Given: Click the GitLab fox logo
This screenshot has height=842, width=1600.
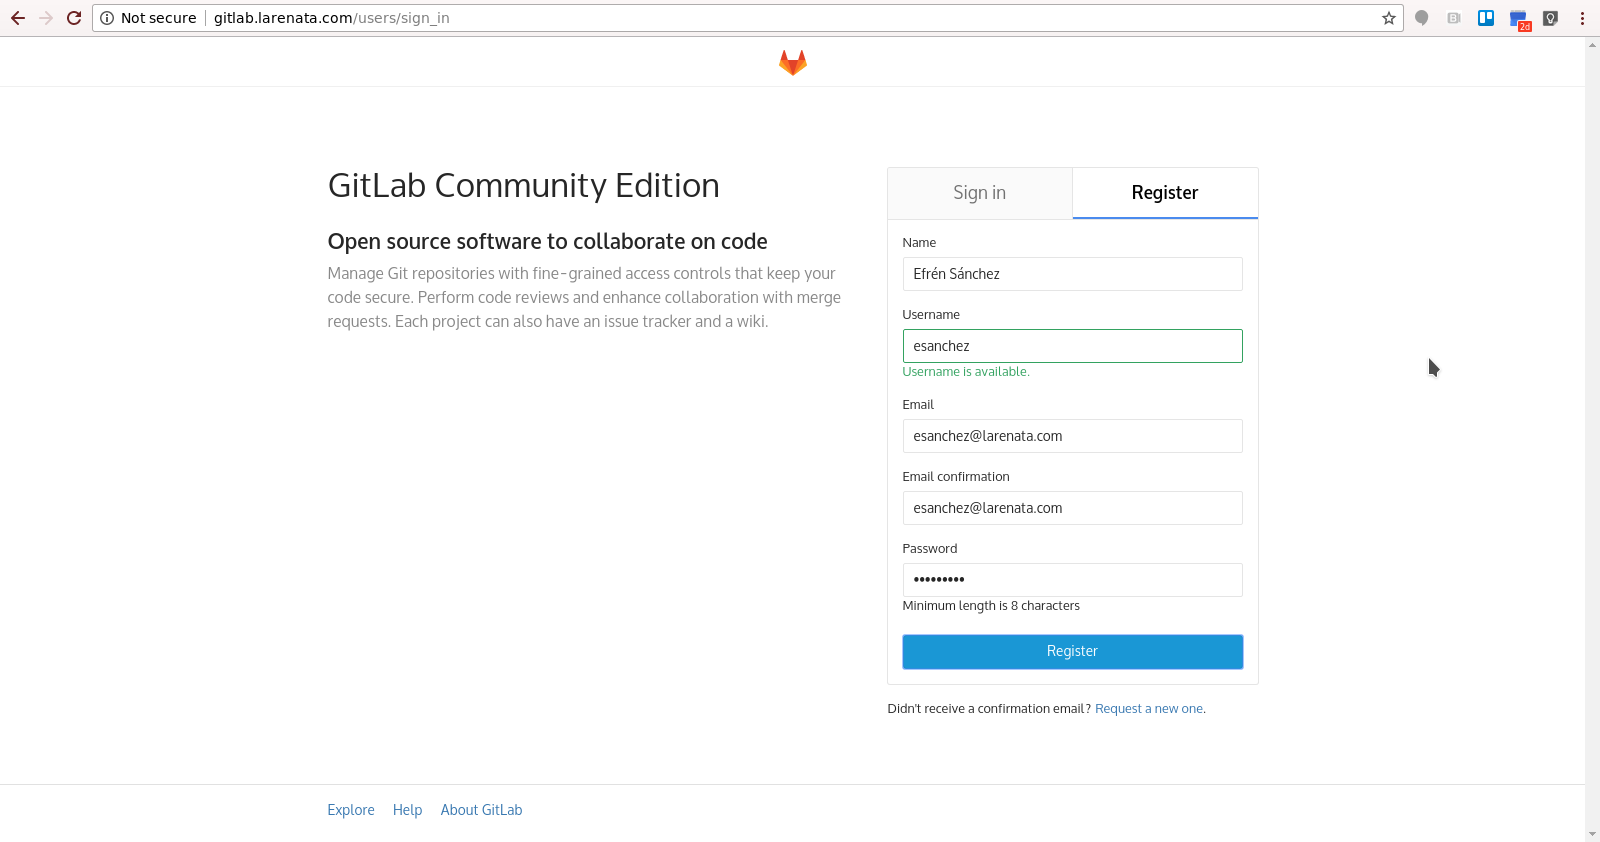Looking at the screenshot, I should [792, 63].
